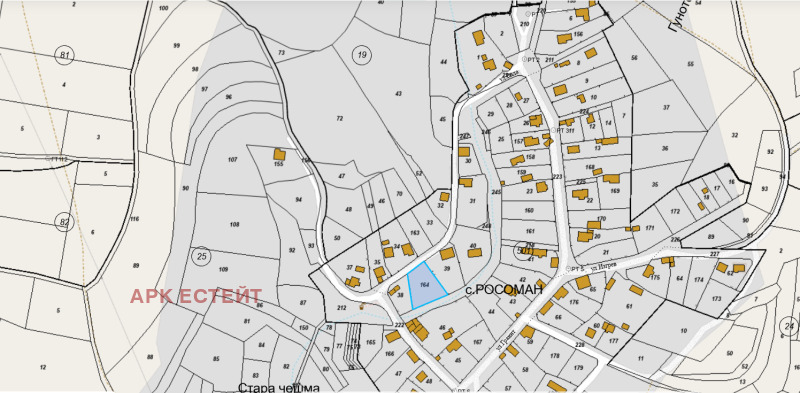Select parcel number 163
800x393 pixels.
[x=415, y=233]
